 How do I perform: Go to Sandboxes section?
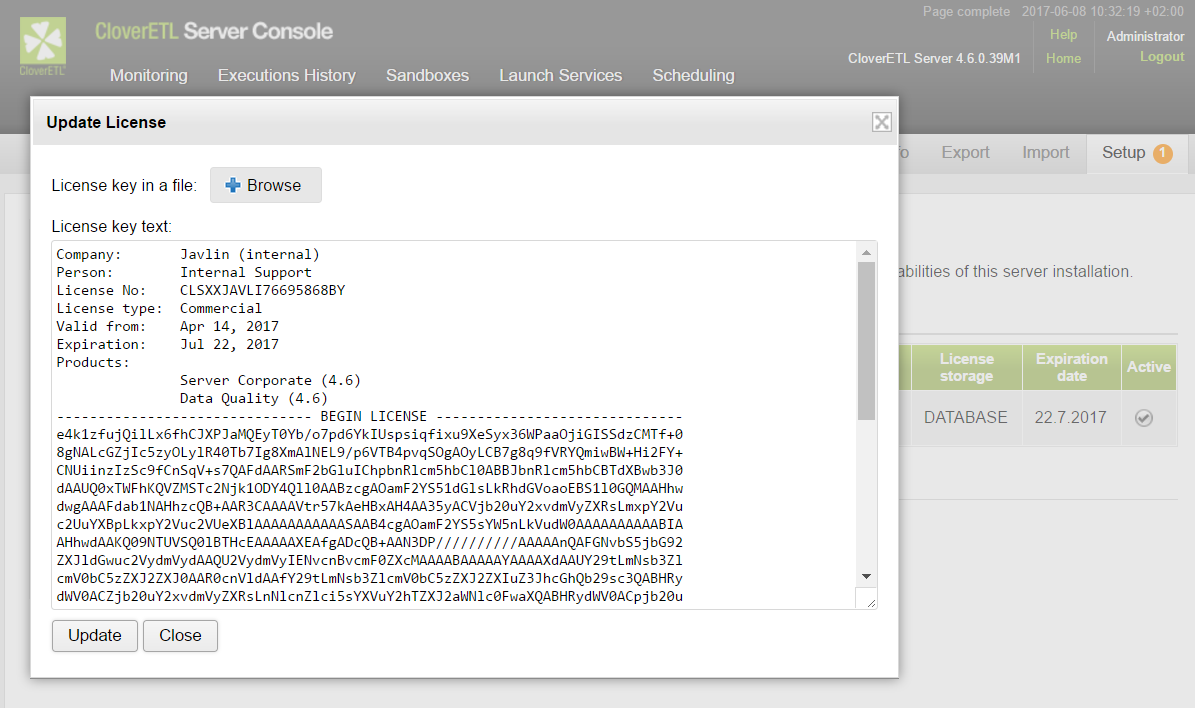tap(428, 75)
